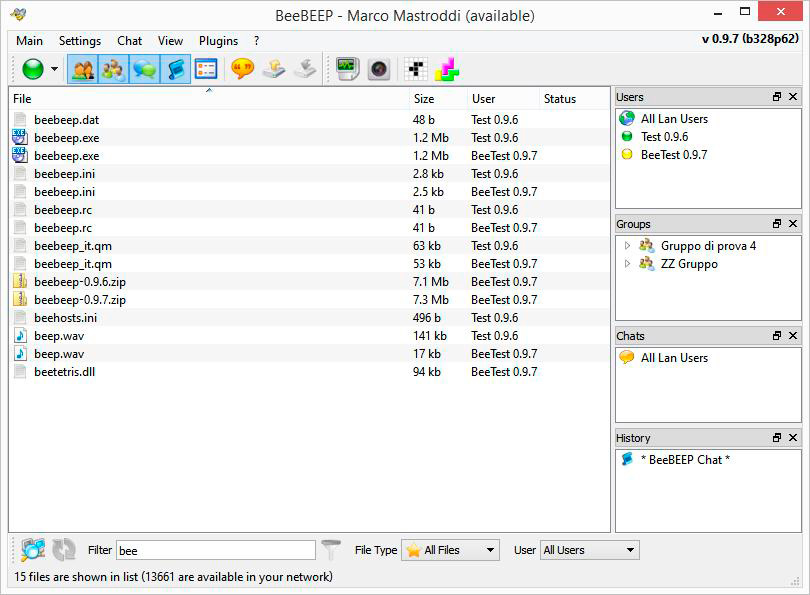Image resolution: width=810 pixels, height=595 pixels.
Task: Open the network monitor screen icon
Action: tap(347, 69)
